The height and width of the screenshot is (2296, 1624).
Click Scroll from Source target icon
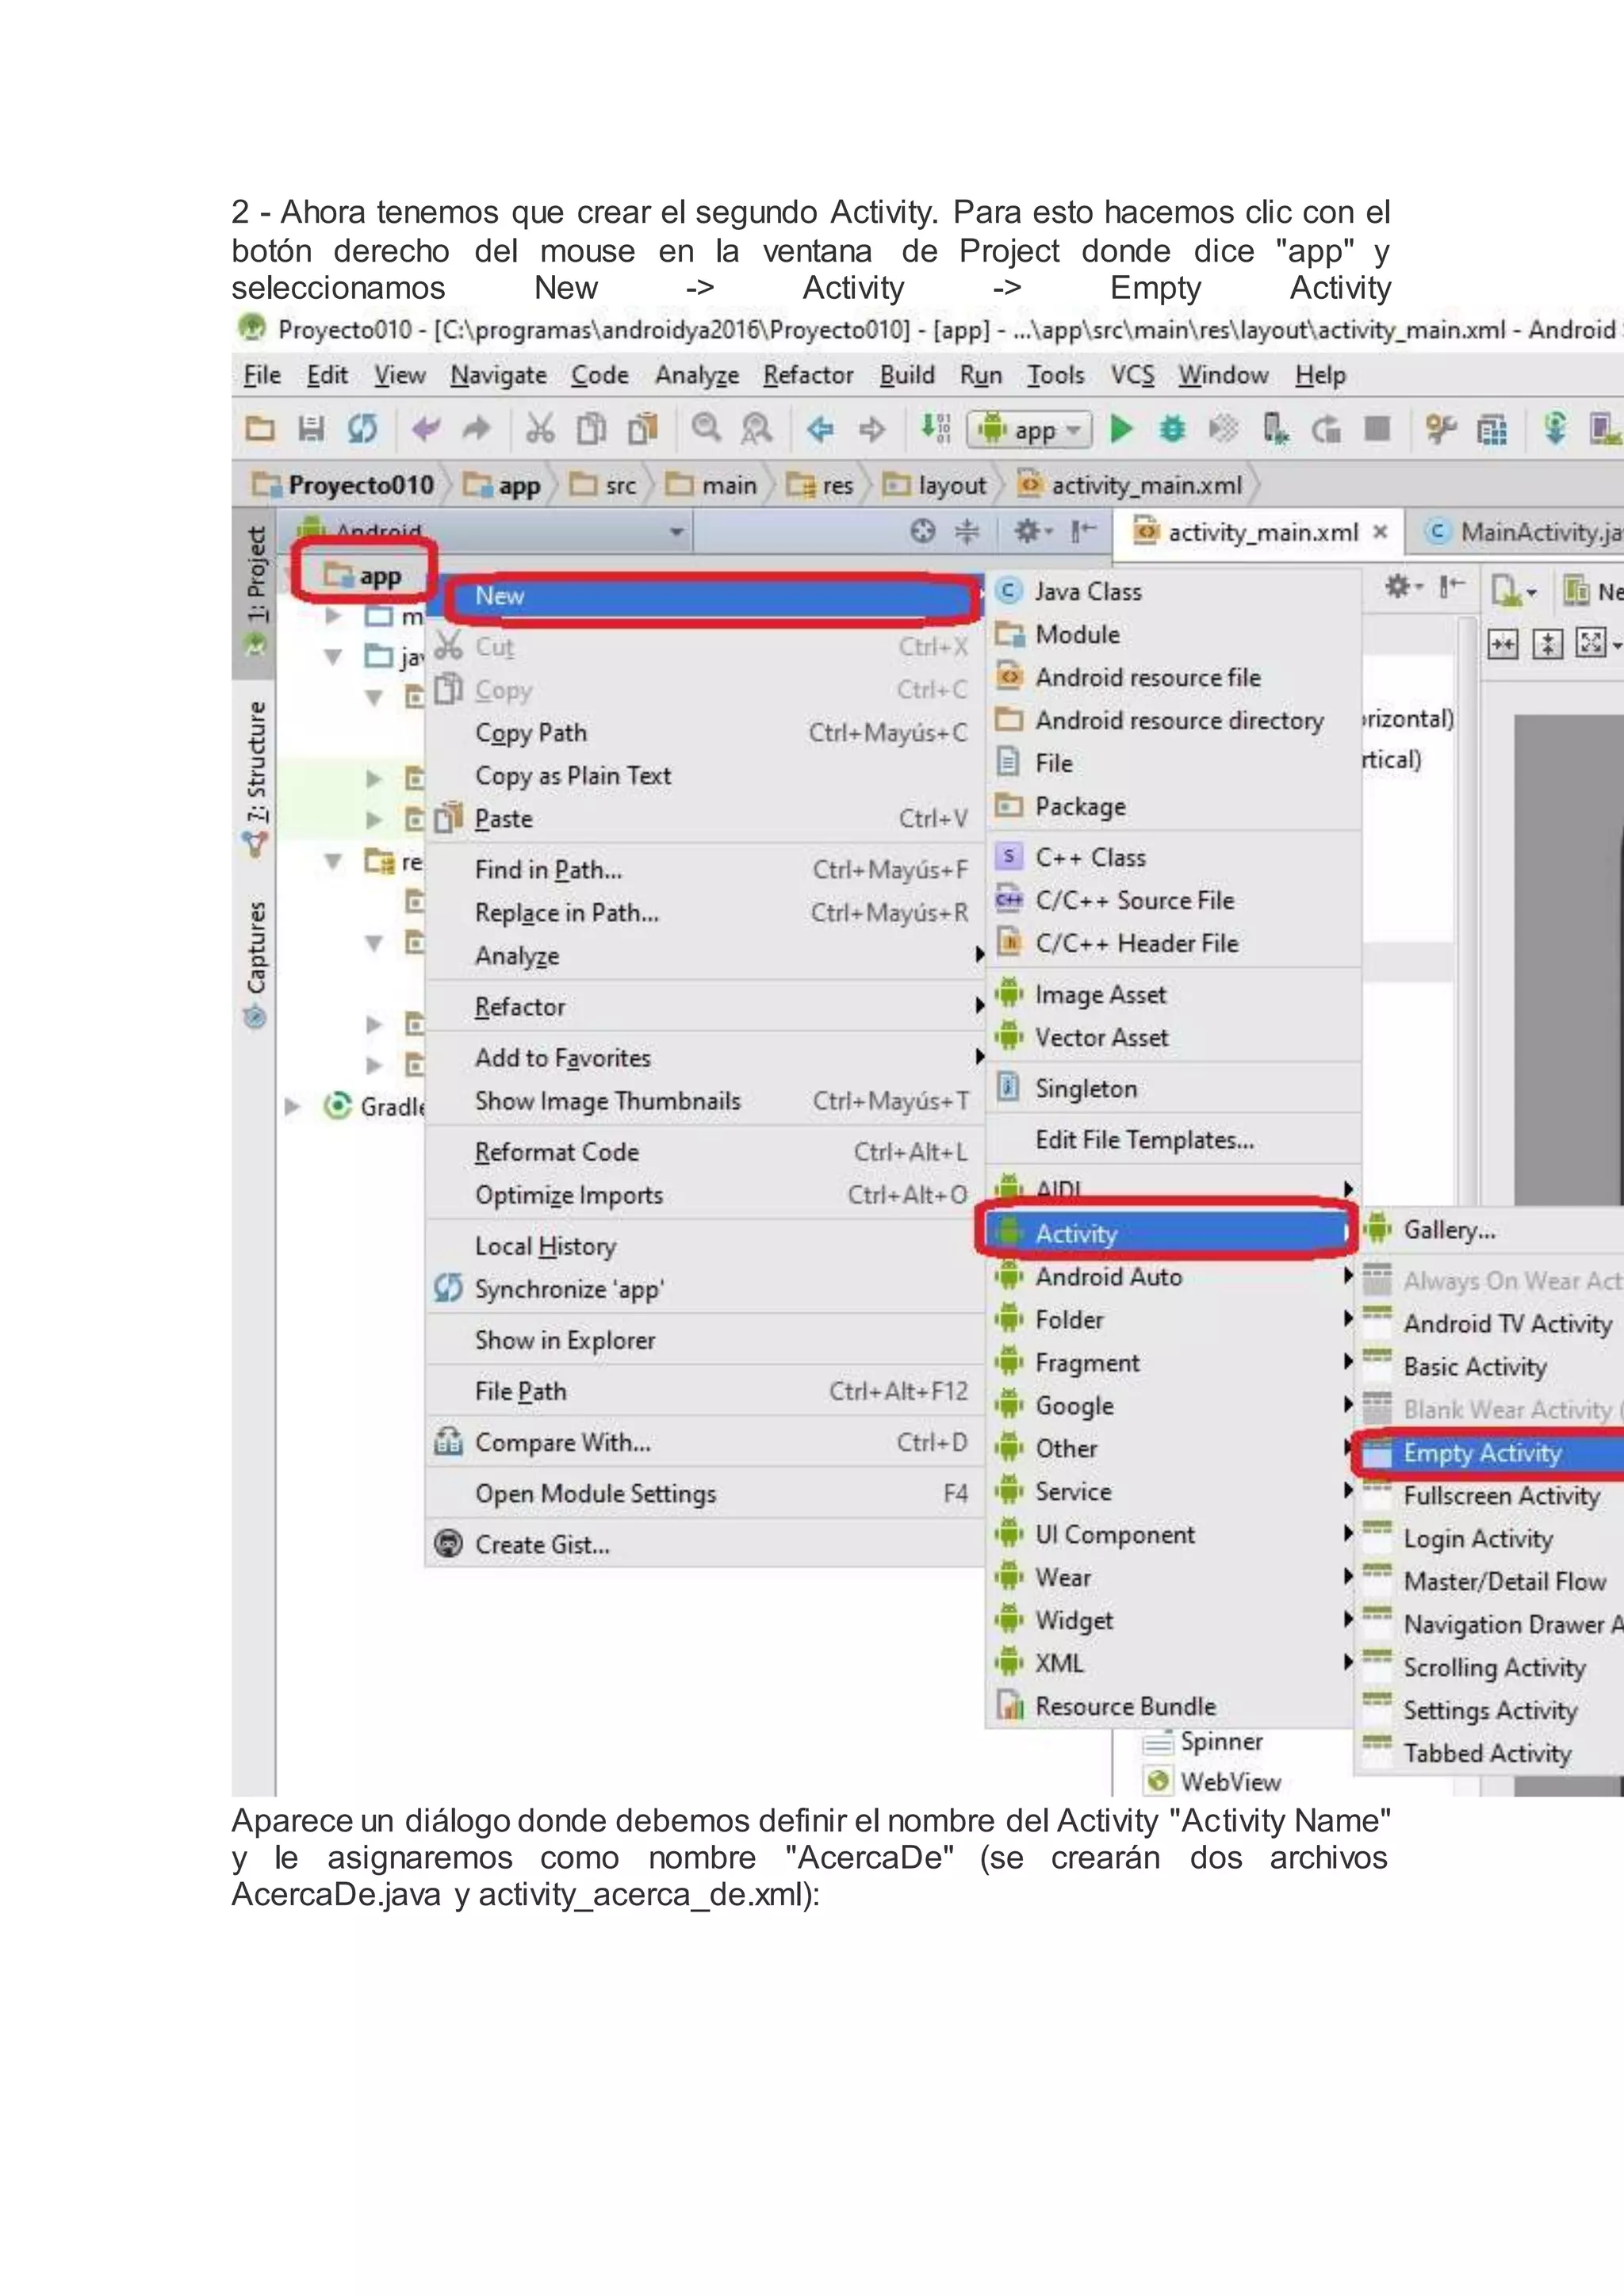[922, 531]
